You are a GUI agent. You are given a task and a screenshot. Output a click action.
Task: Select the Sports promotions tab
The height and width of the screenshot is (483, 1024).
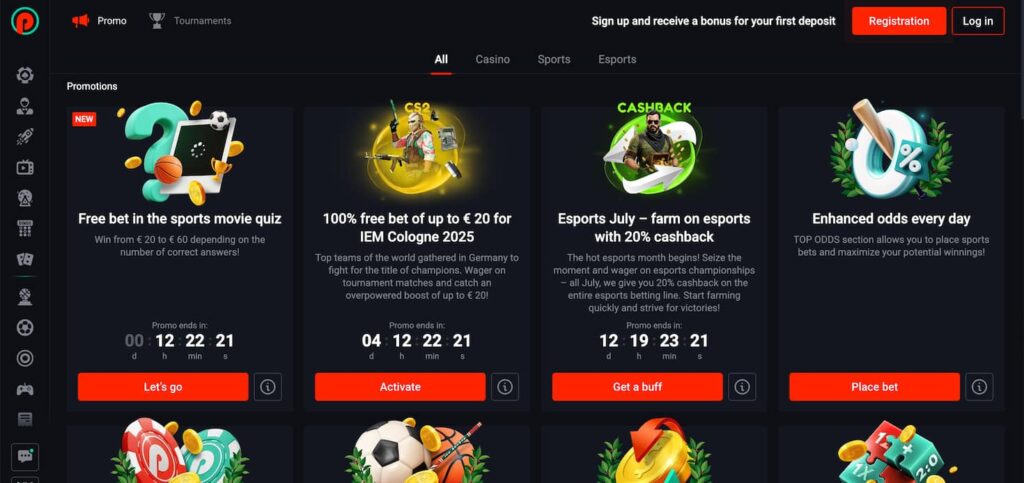click(x=554, y=59)
